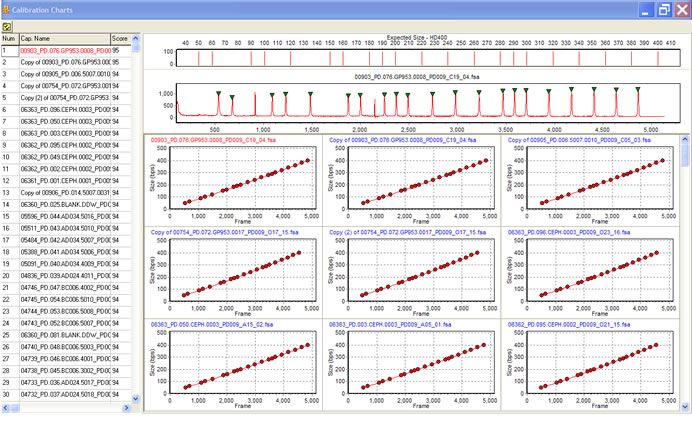
Task: Click the sample list horizontal scrollbar thumb
Action: point(15,408)
